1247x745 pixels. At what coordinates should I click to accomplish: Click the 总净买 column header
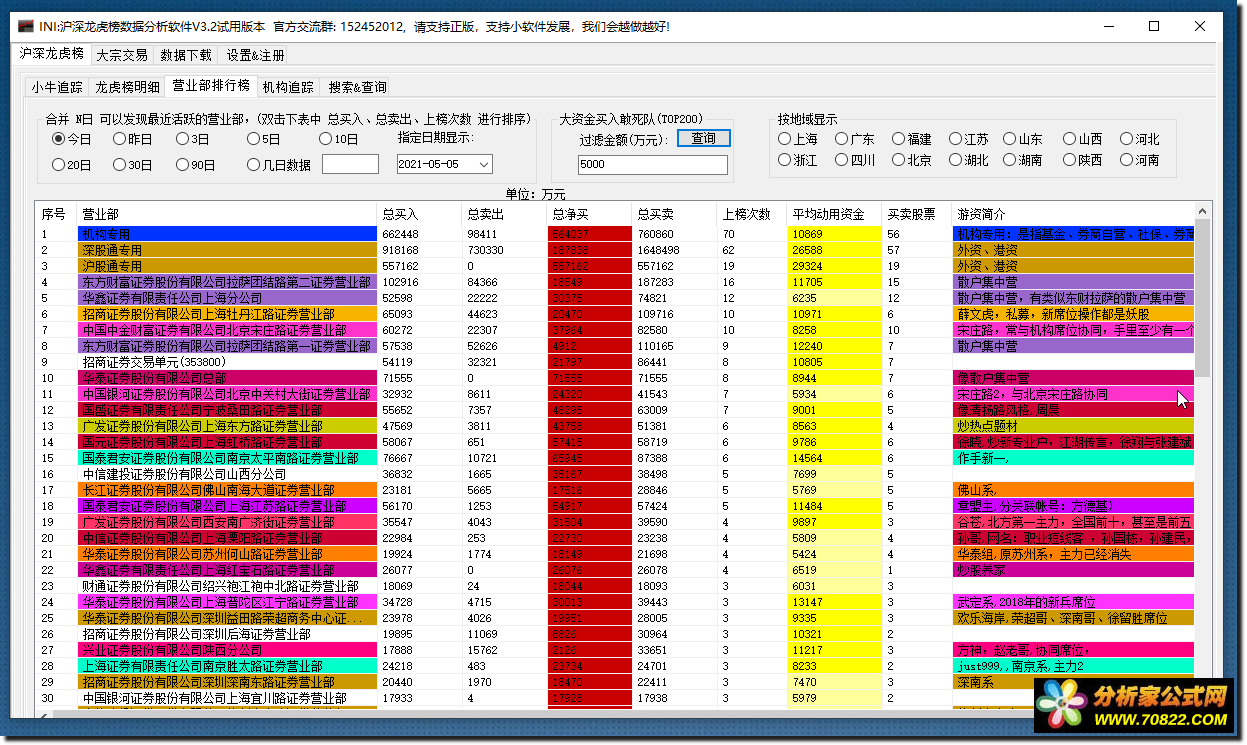pos(589,214)
